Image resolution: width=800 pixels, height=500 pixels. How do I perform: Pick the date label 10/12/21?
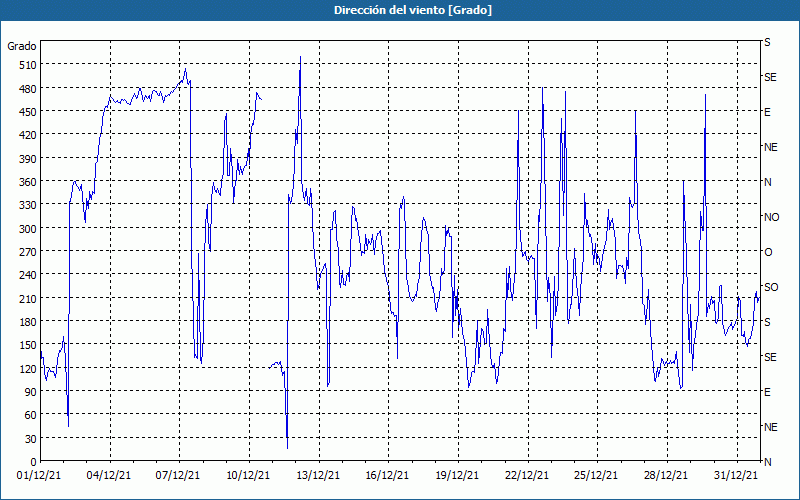coord(248,476)
